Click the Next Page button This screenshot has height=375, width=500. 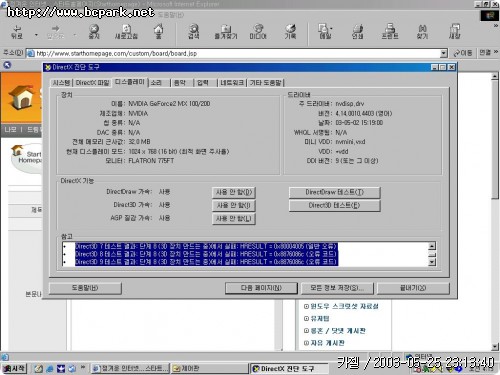click(261, 288)
